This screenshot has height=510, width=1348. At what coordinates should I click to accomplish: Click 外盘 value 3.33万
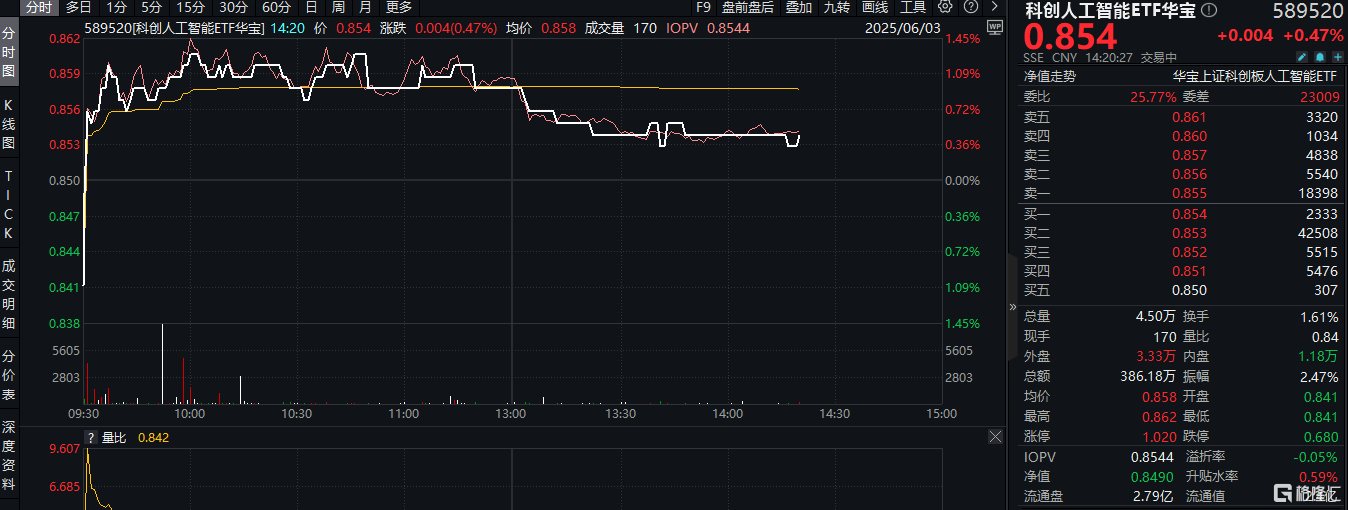tap(1154, 357)
